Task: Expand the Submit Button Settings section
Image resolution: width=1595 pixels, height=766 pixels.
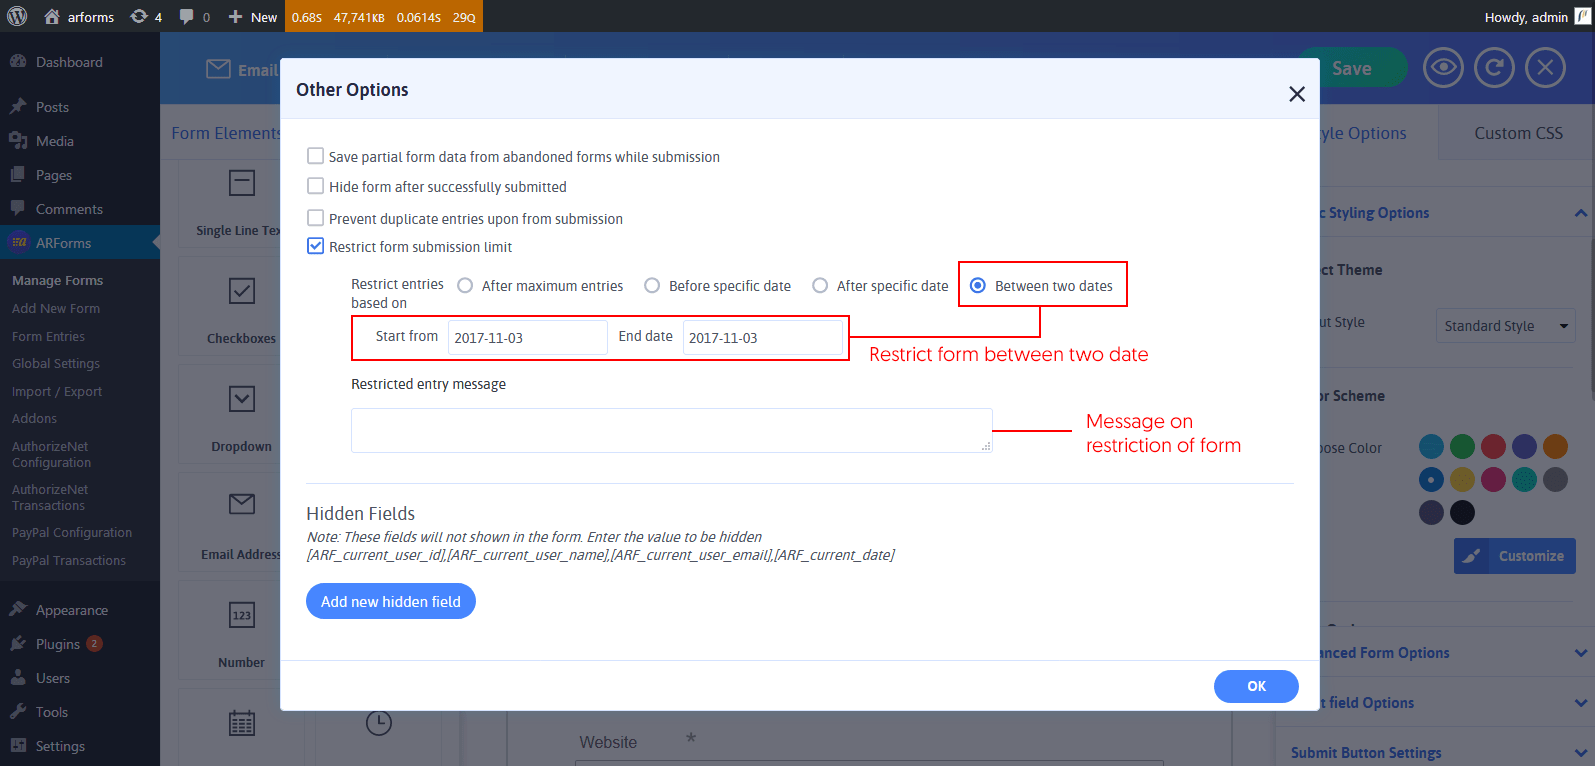Action: point(1581,753)
